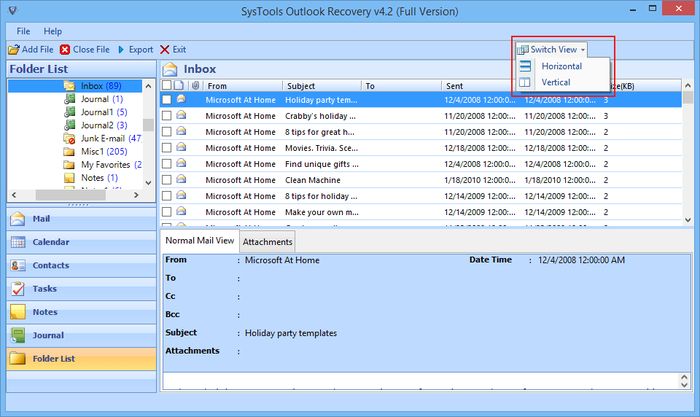Open the File menu
The image size is (700, 417).
pyautogui.click(x=23, y=31)
